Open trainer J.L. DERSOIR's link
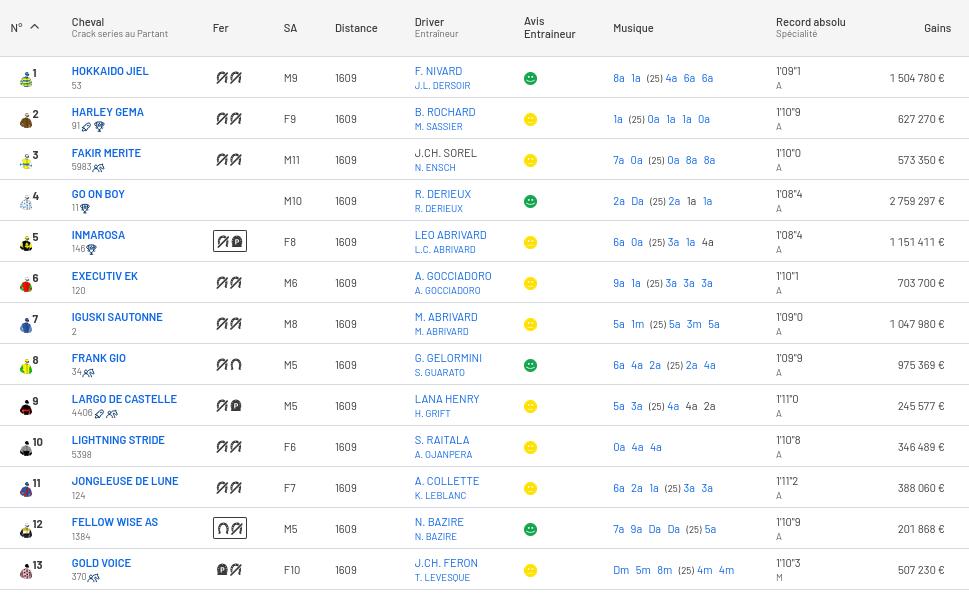This screenshot has height=611, width=969. 442,86
